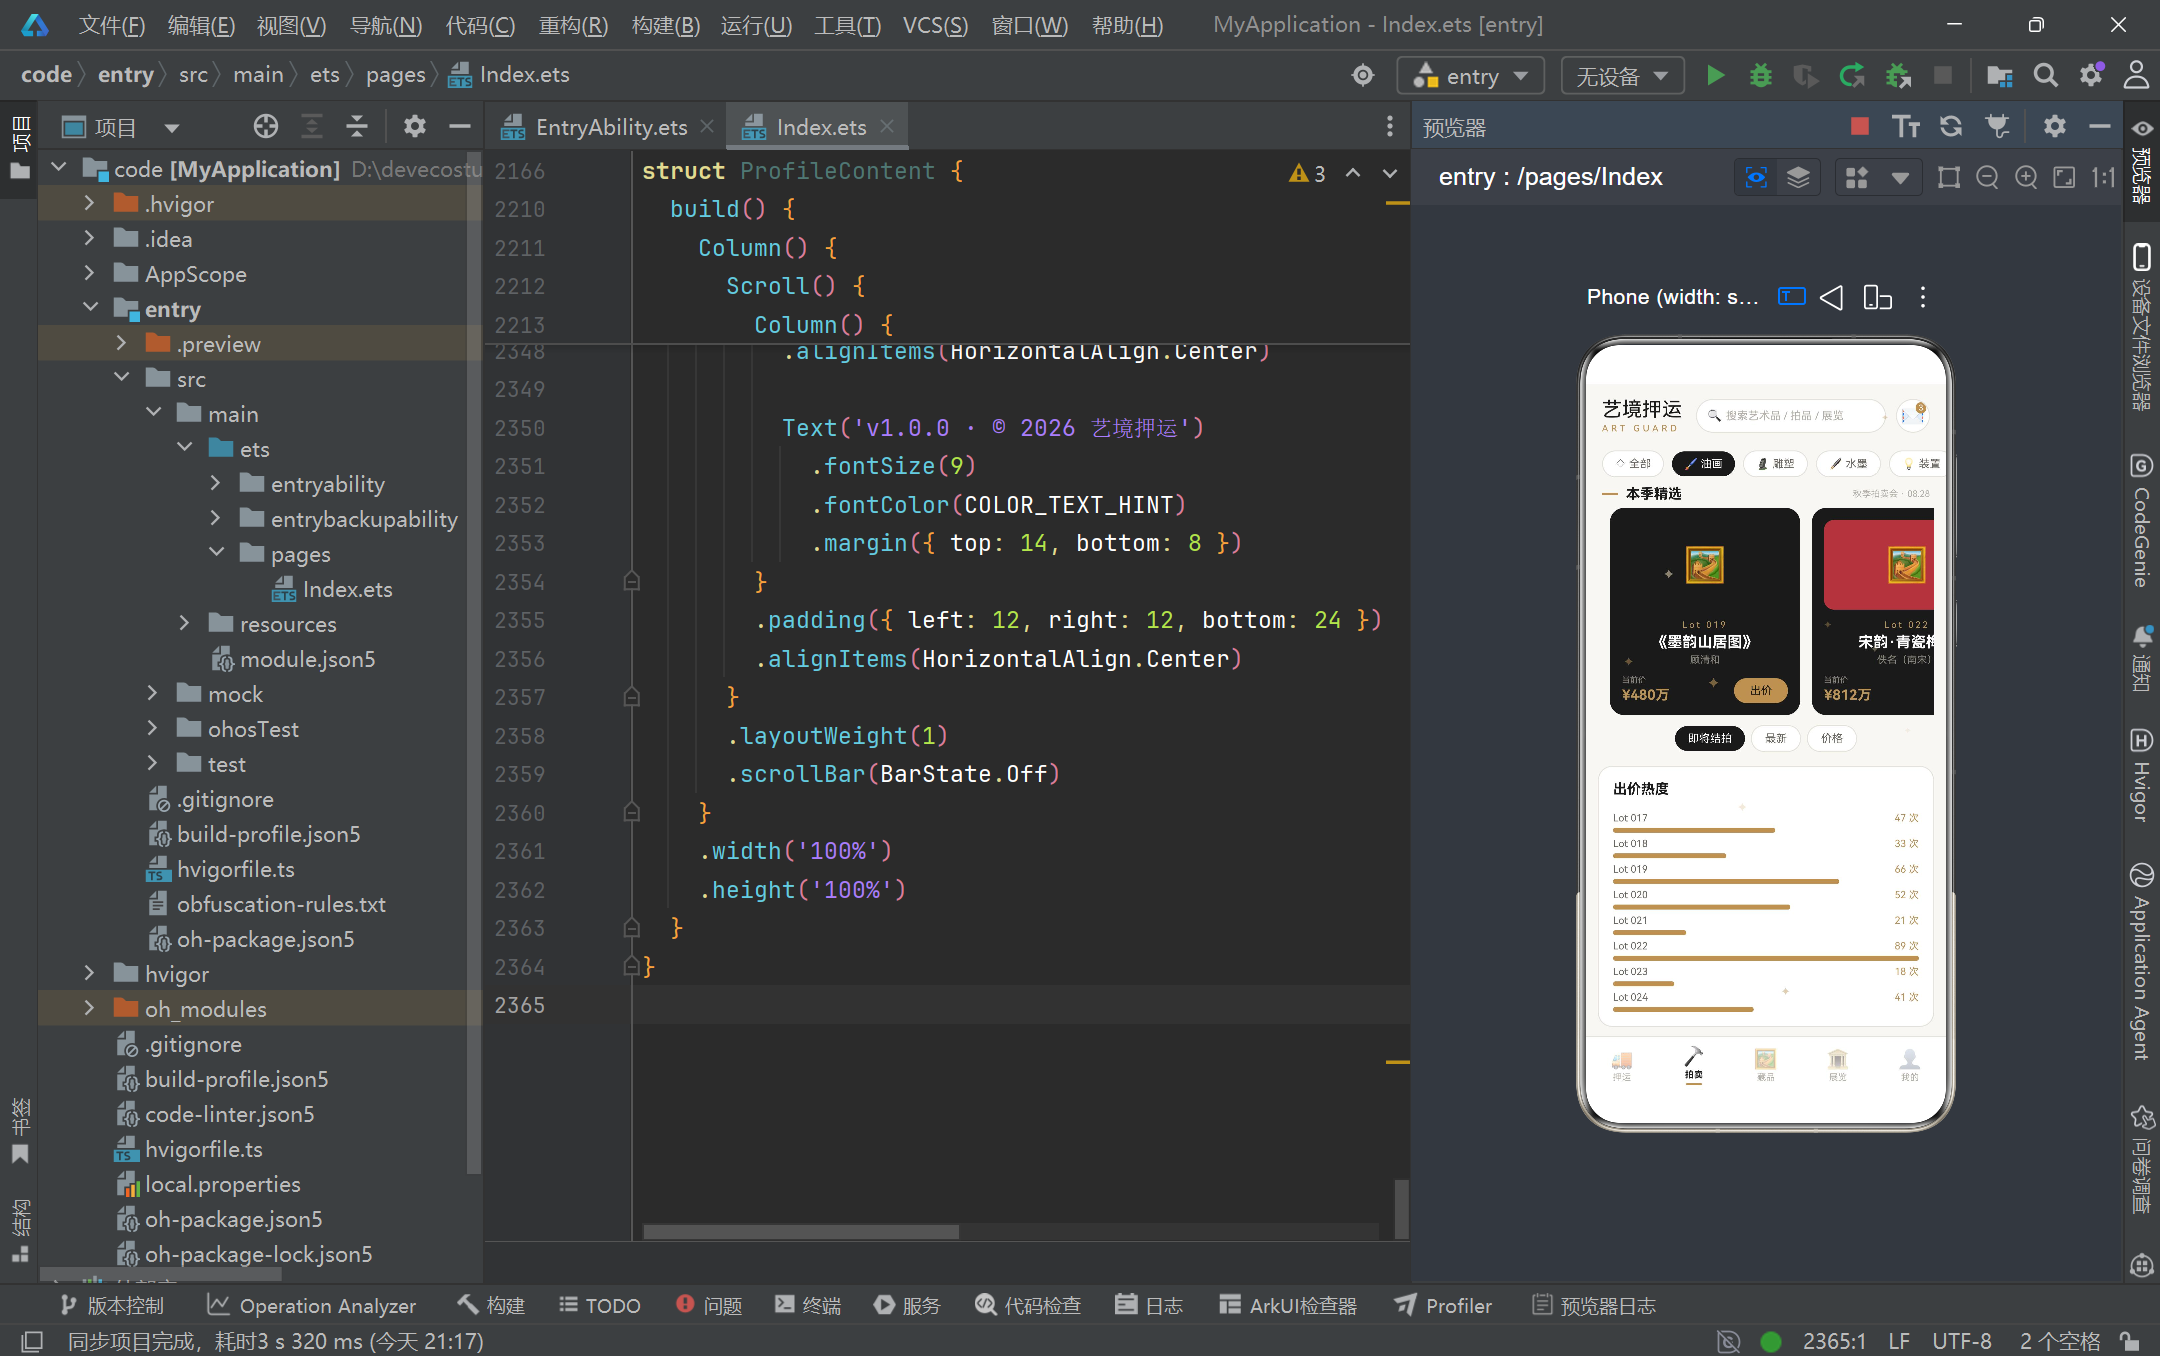Open the user account icon
The width and height of the screenshot is (2160, 1356).
2136,76
